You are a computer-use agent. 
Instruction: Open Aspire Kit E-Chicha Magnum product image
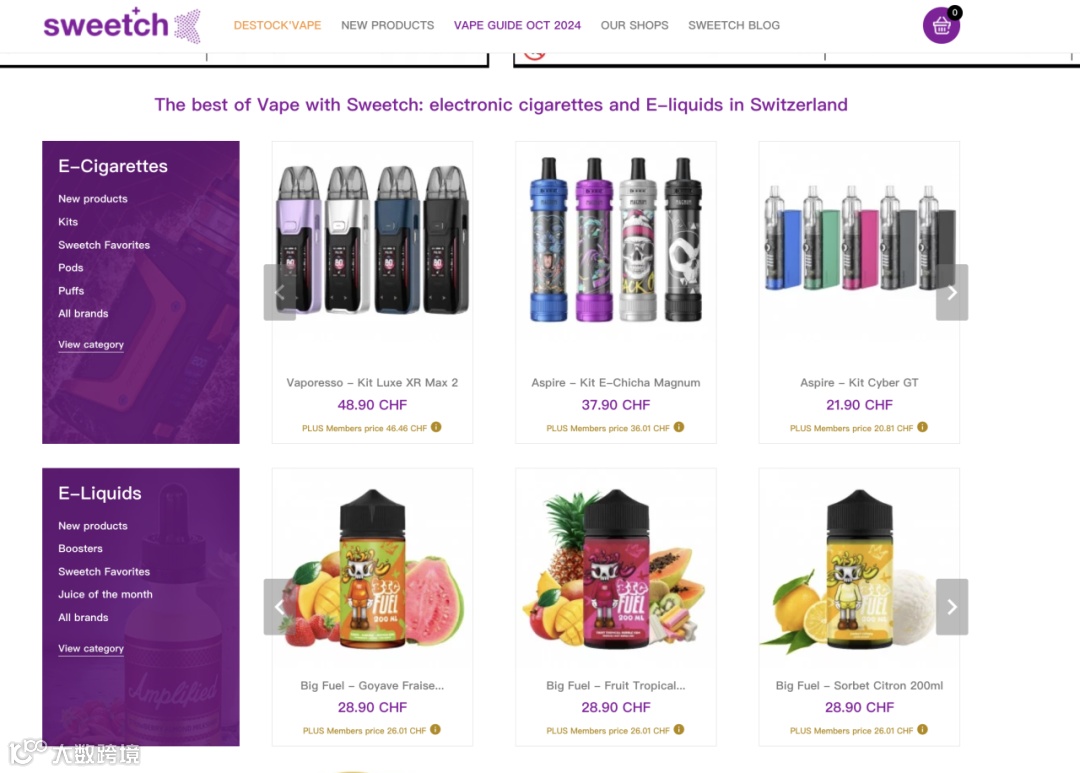click(616, 239)
